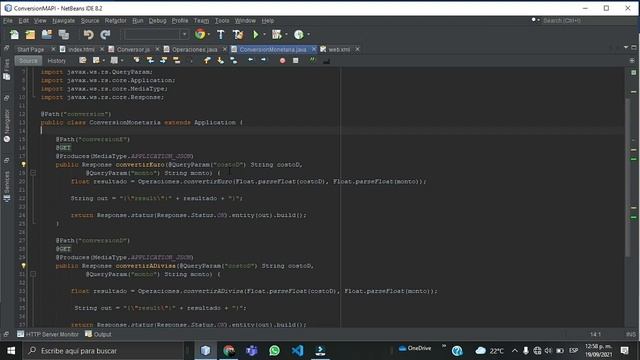
Task: Comment out the selected code lines
Action: tap(313, 60)
